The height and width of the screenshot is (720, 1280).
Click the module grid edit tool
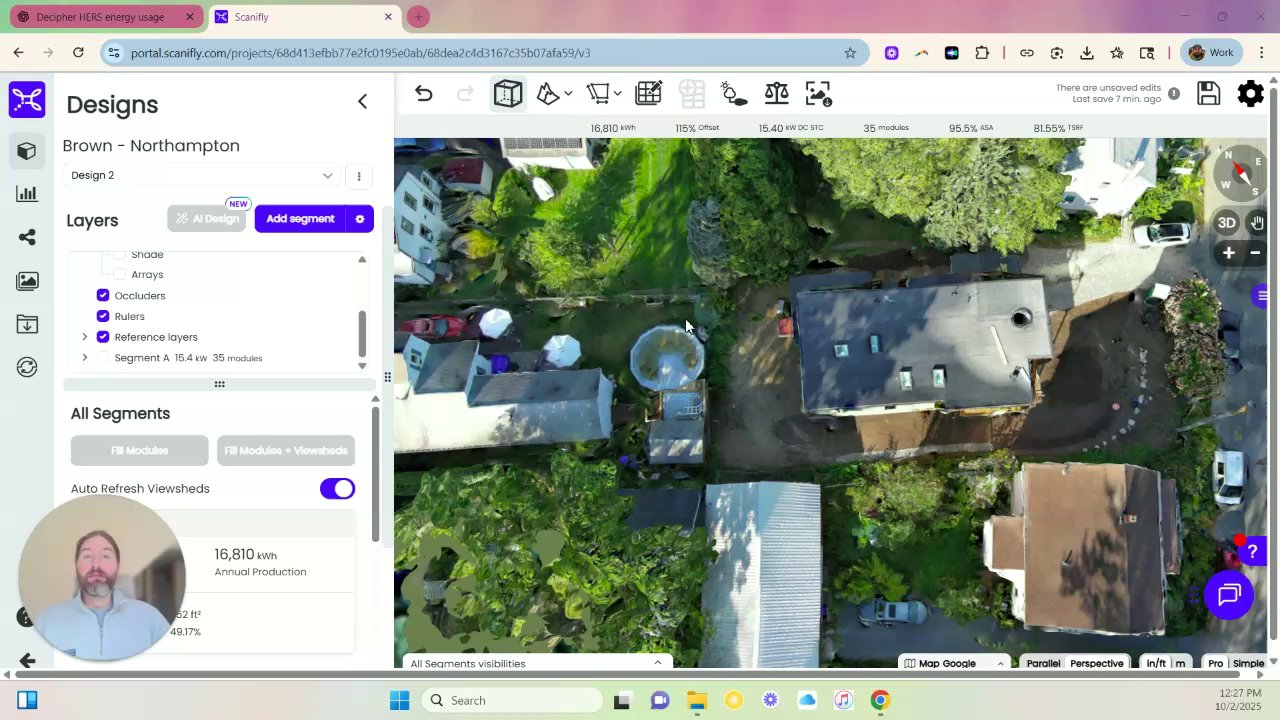648,94
